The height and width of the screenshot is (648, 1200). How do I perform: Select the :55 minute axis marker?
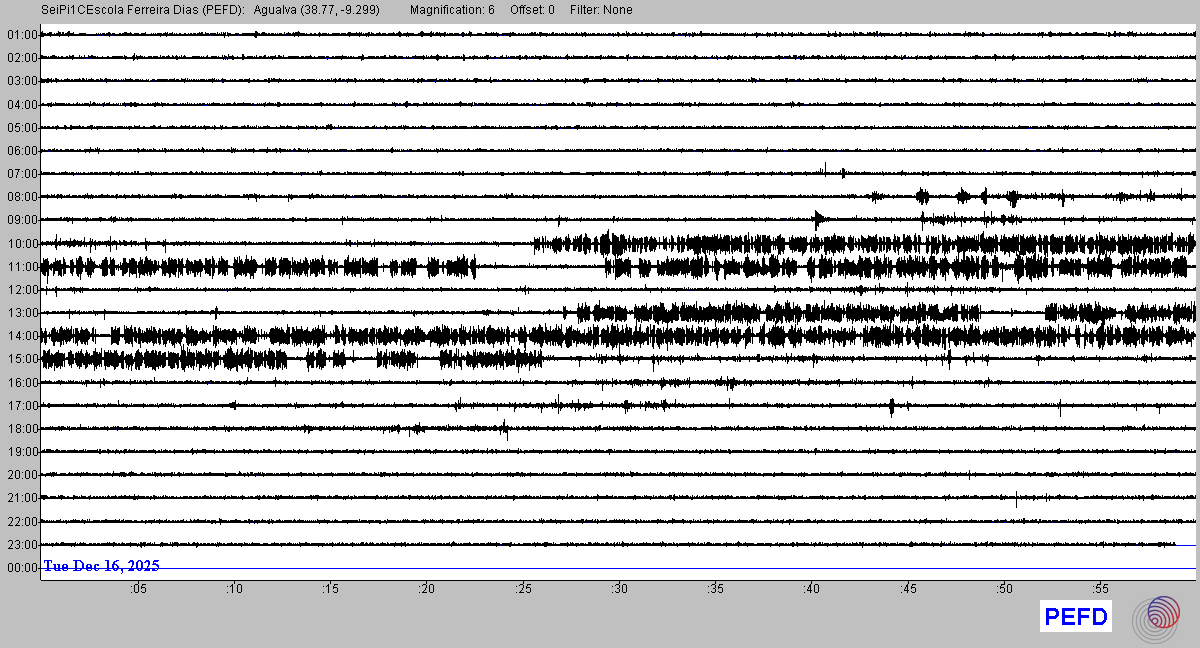click(x=1100, y=589)
